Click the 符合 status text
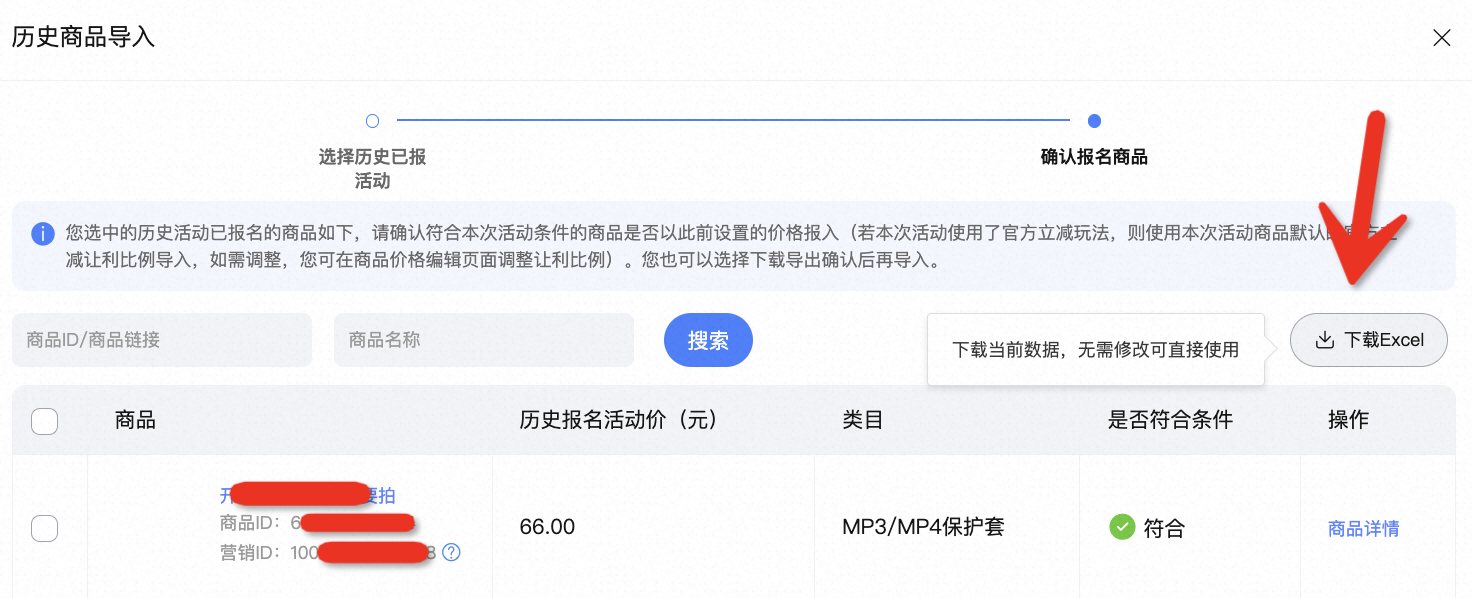The width and height of the screenshot is (1472, 598). click(x=1164, y=528)
